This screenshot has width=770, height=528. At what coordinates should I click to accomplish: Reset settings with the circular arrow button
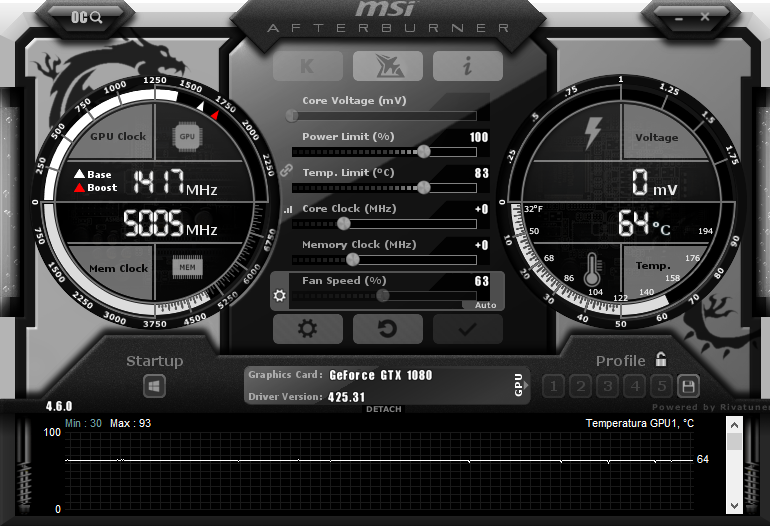click(388, 329)
